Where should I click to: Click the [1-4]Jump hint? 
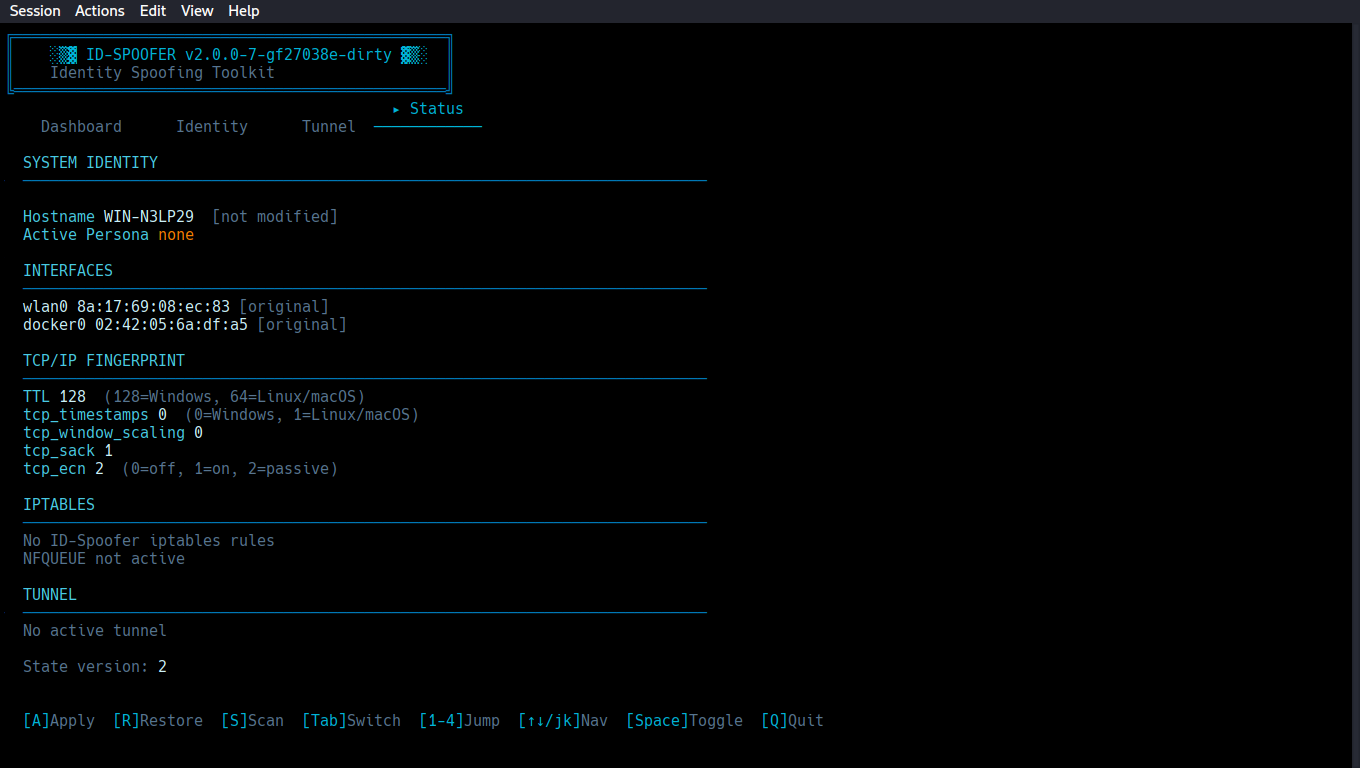[460, 721]
